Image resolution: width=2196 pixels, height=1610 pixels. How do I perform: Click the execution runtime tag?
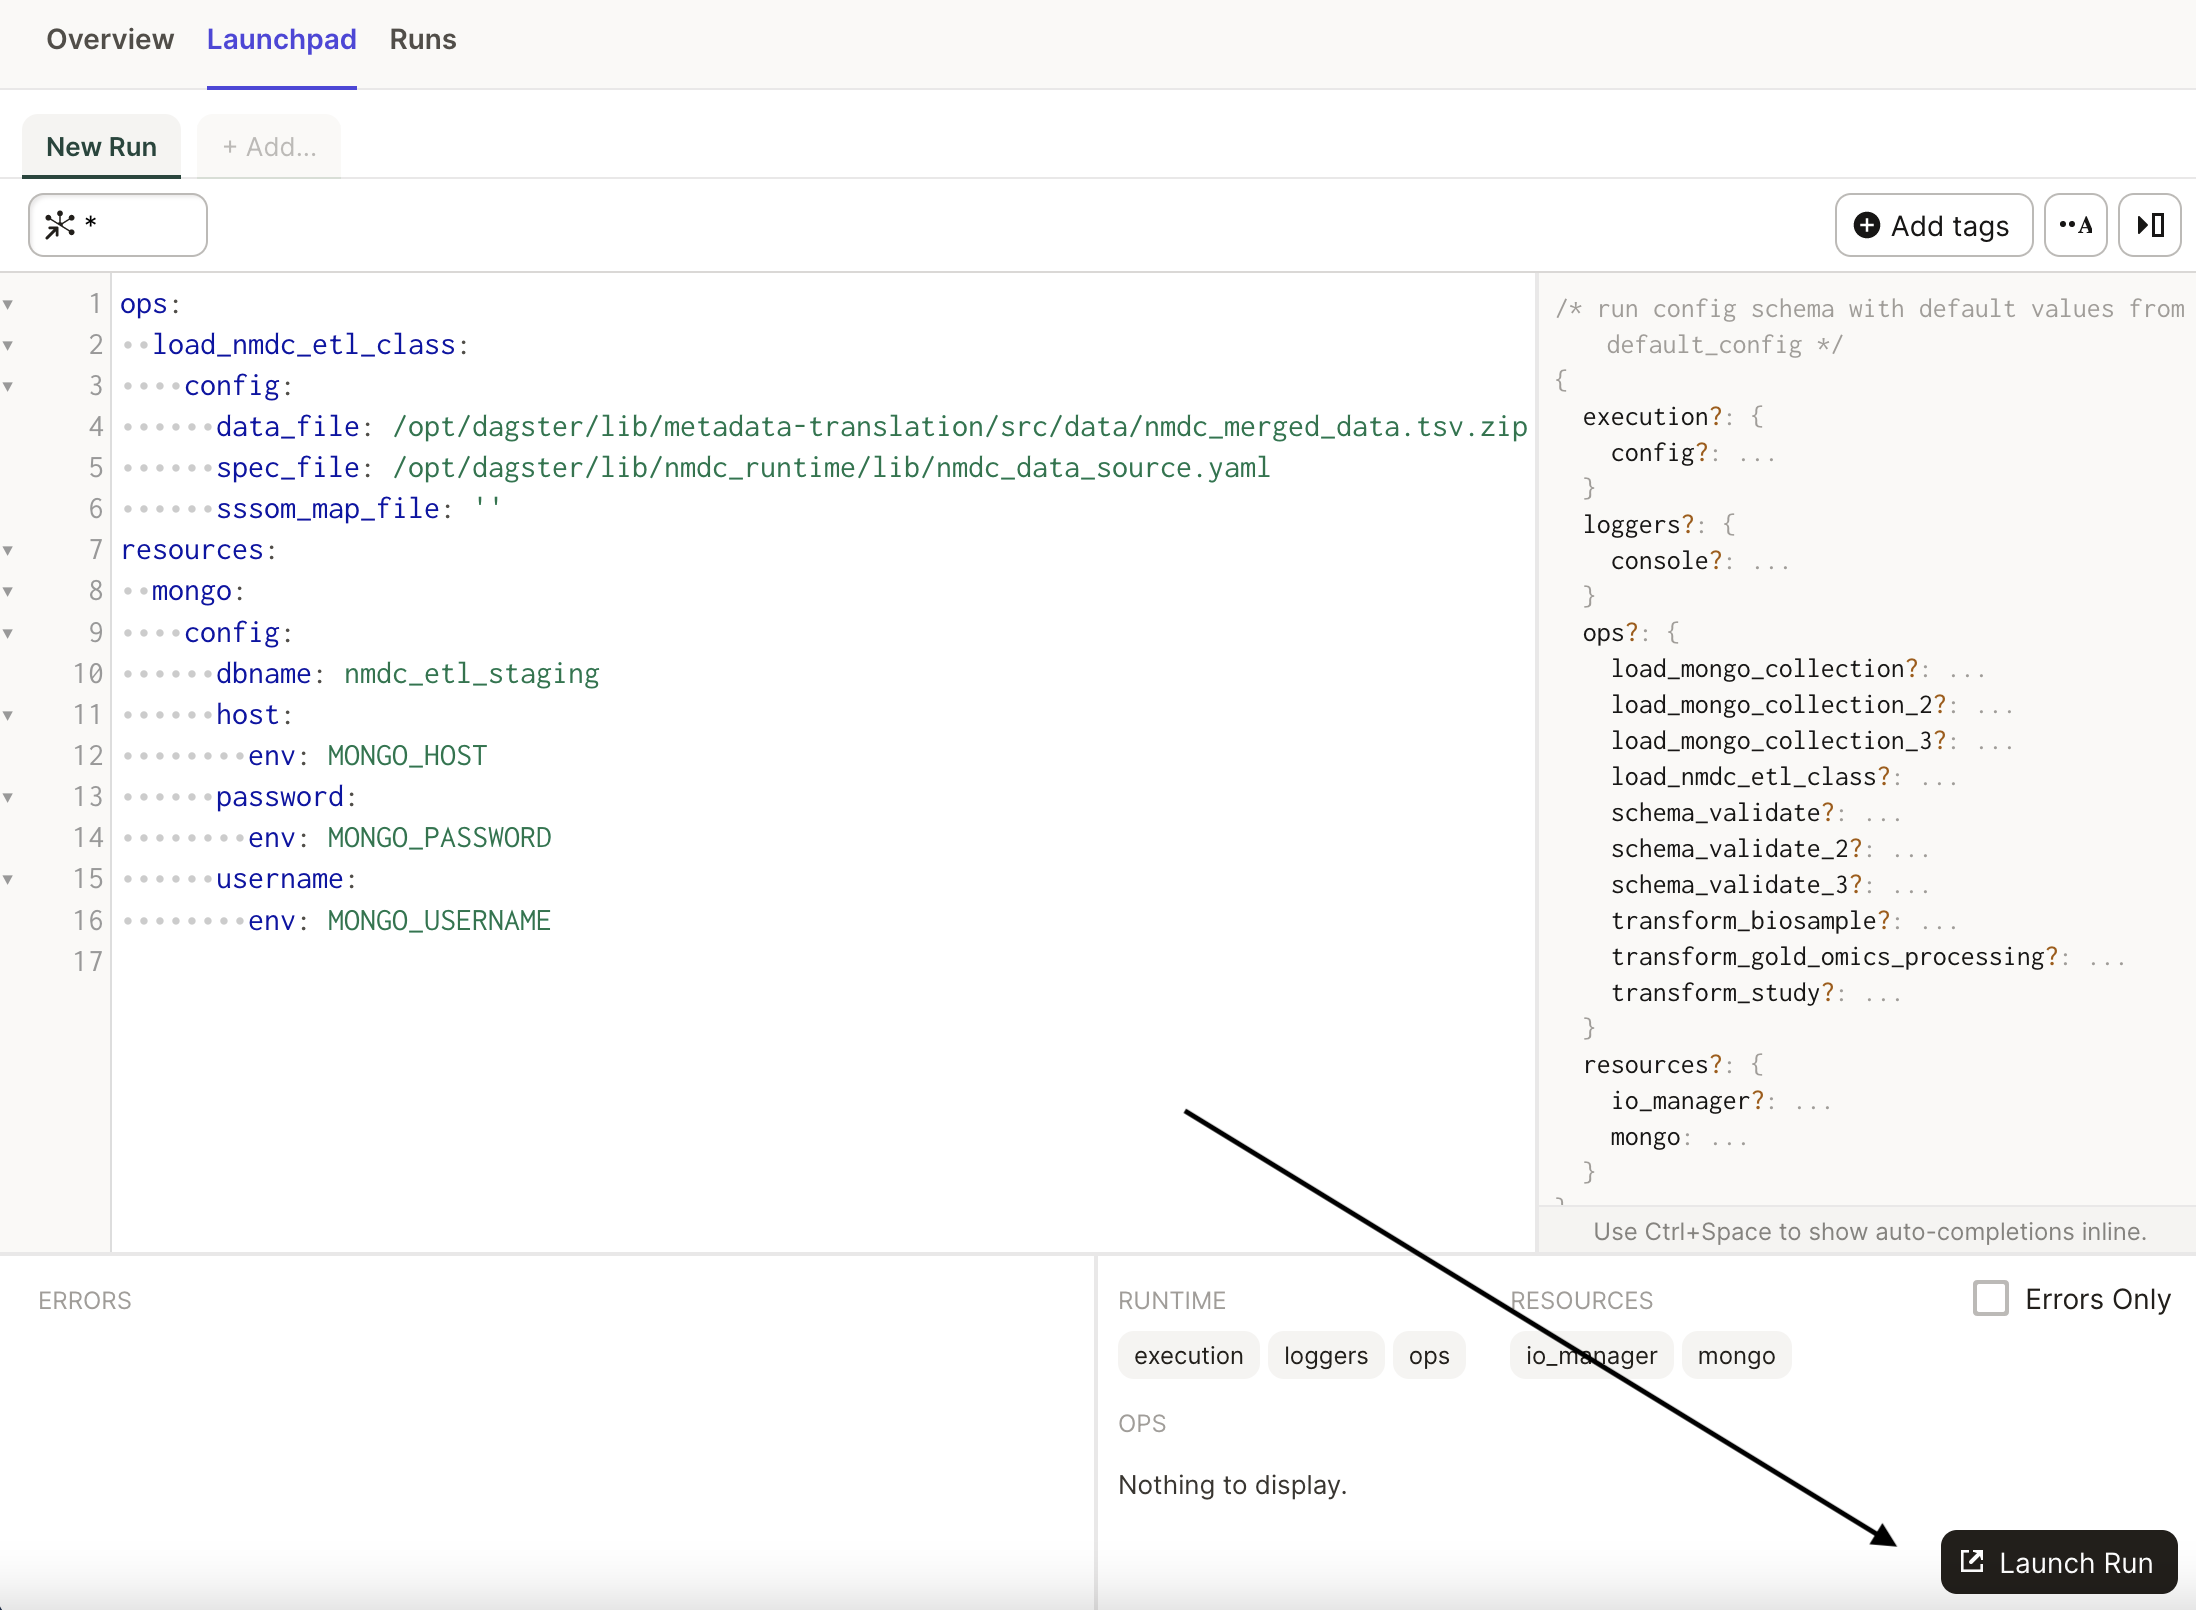[x=1188, y=1356]
